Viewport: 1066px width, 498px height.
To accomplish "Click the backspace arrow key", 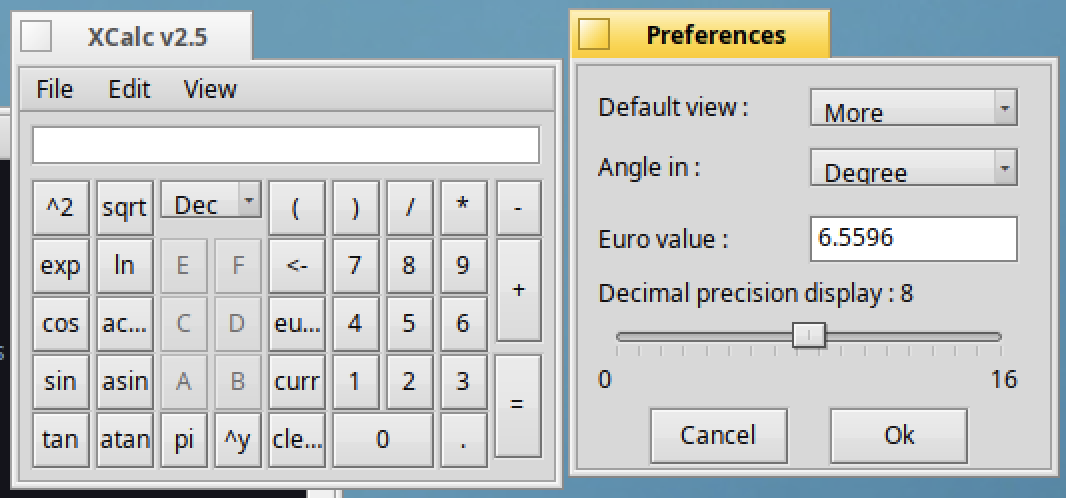I will 297,266.
